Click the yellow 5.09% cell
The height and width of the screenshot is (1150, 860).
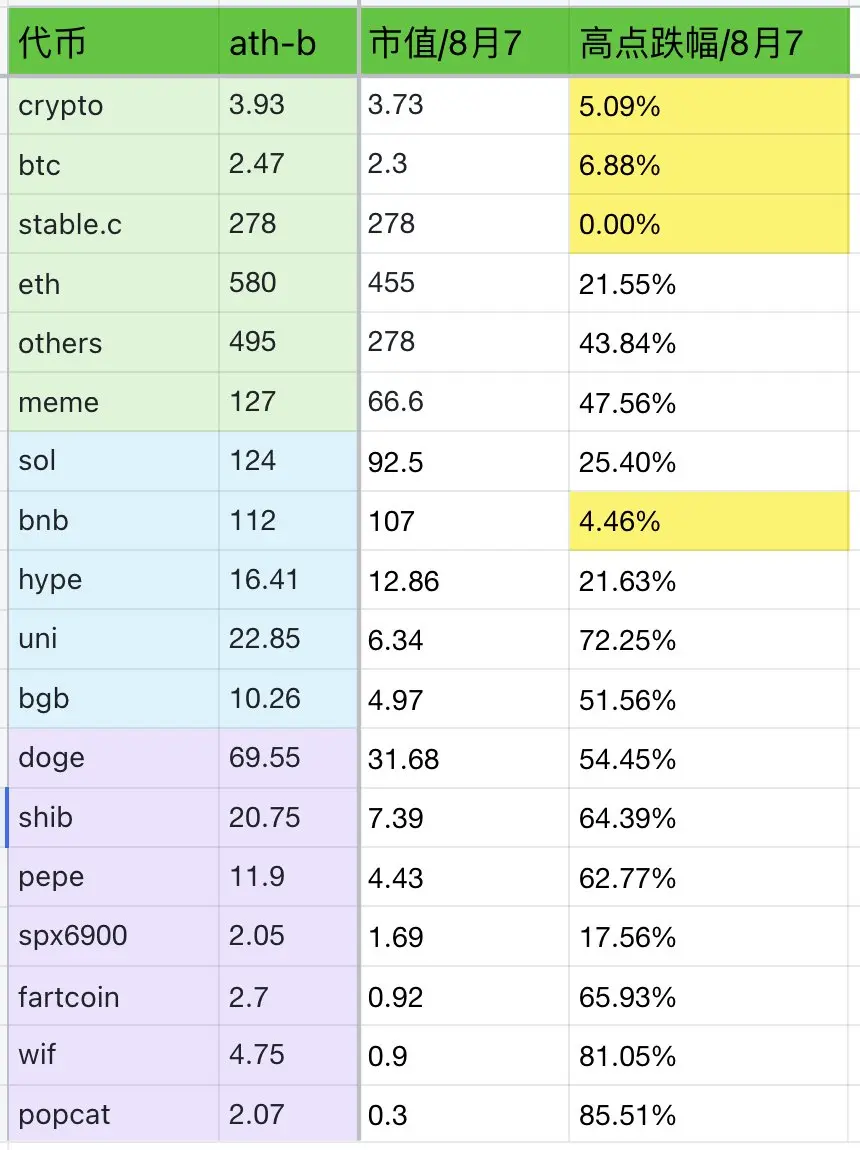709,106
